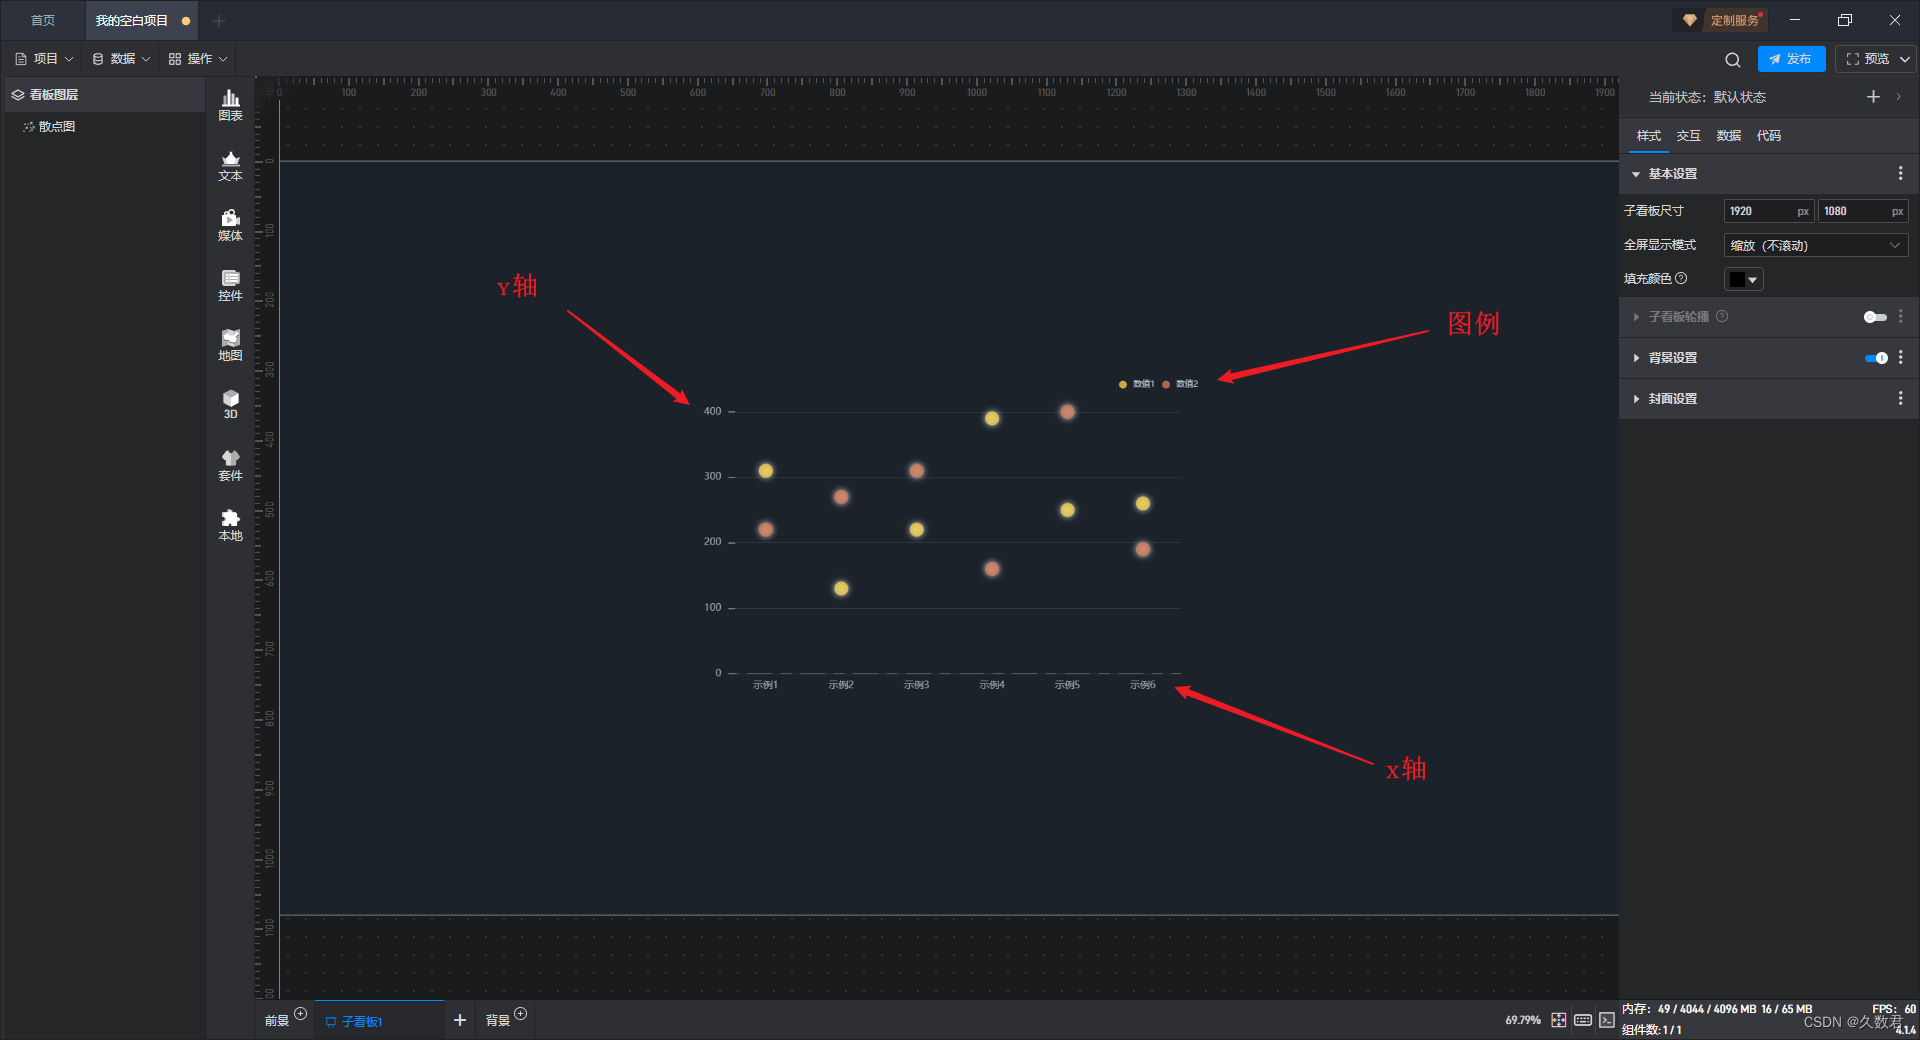Viewport: 1920px width, 1040px height.
Task: Open the 图表 chart components panel
Action: click(230, 105)
